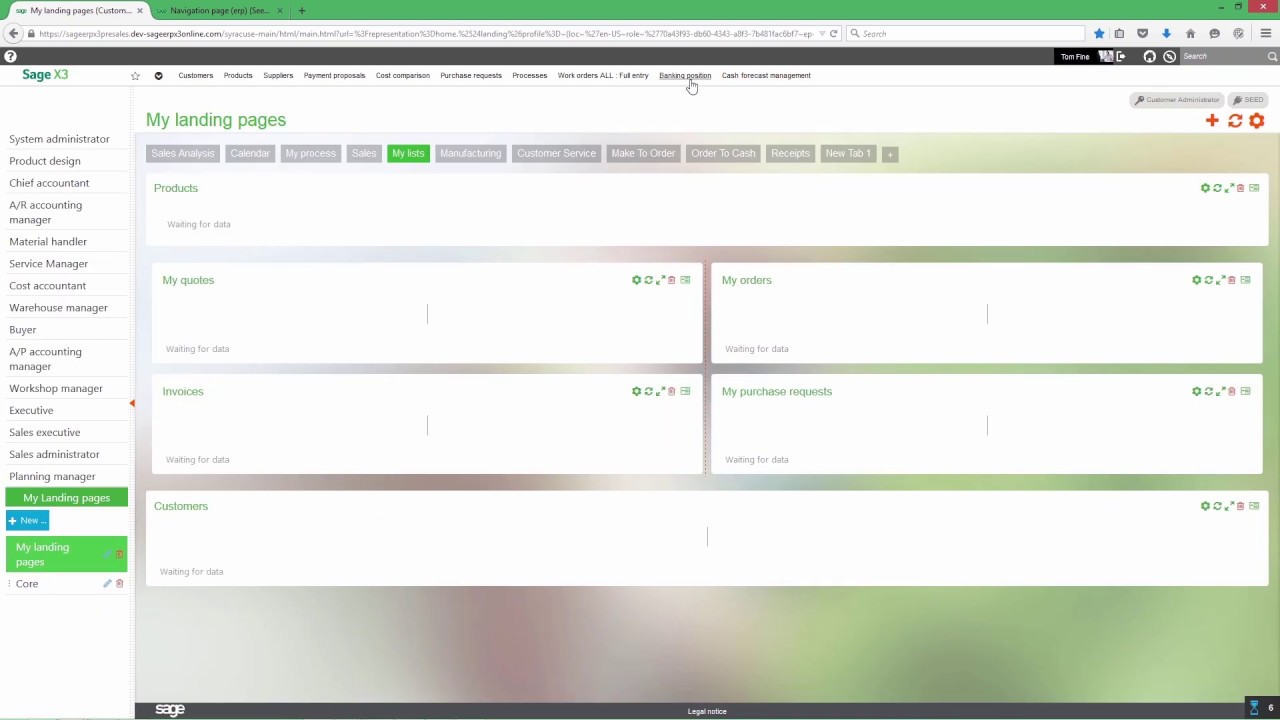Delete the Products widget
Screen dimensions: 1280x720
1240,188
